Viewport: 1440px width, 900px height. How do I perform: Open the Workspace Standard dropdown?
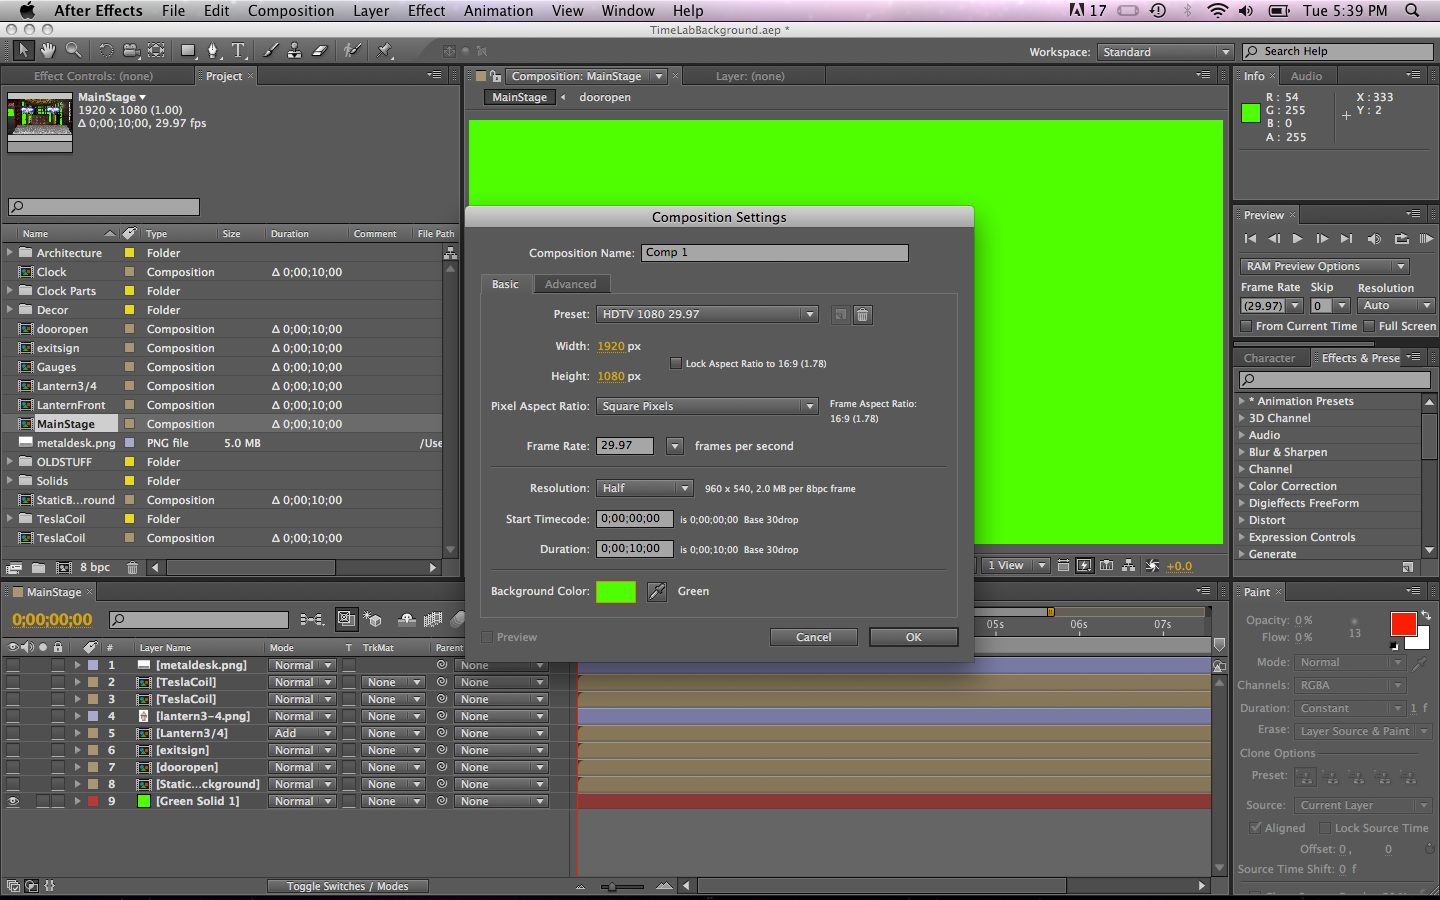tap(1166, 52)
